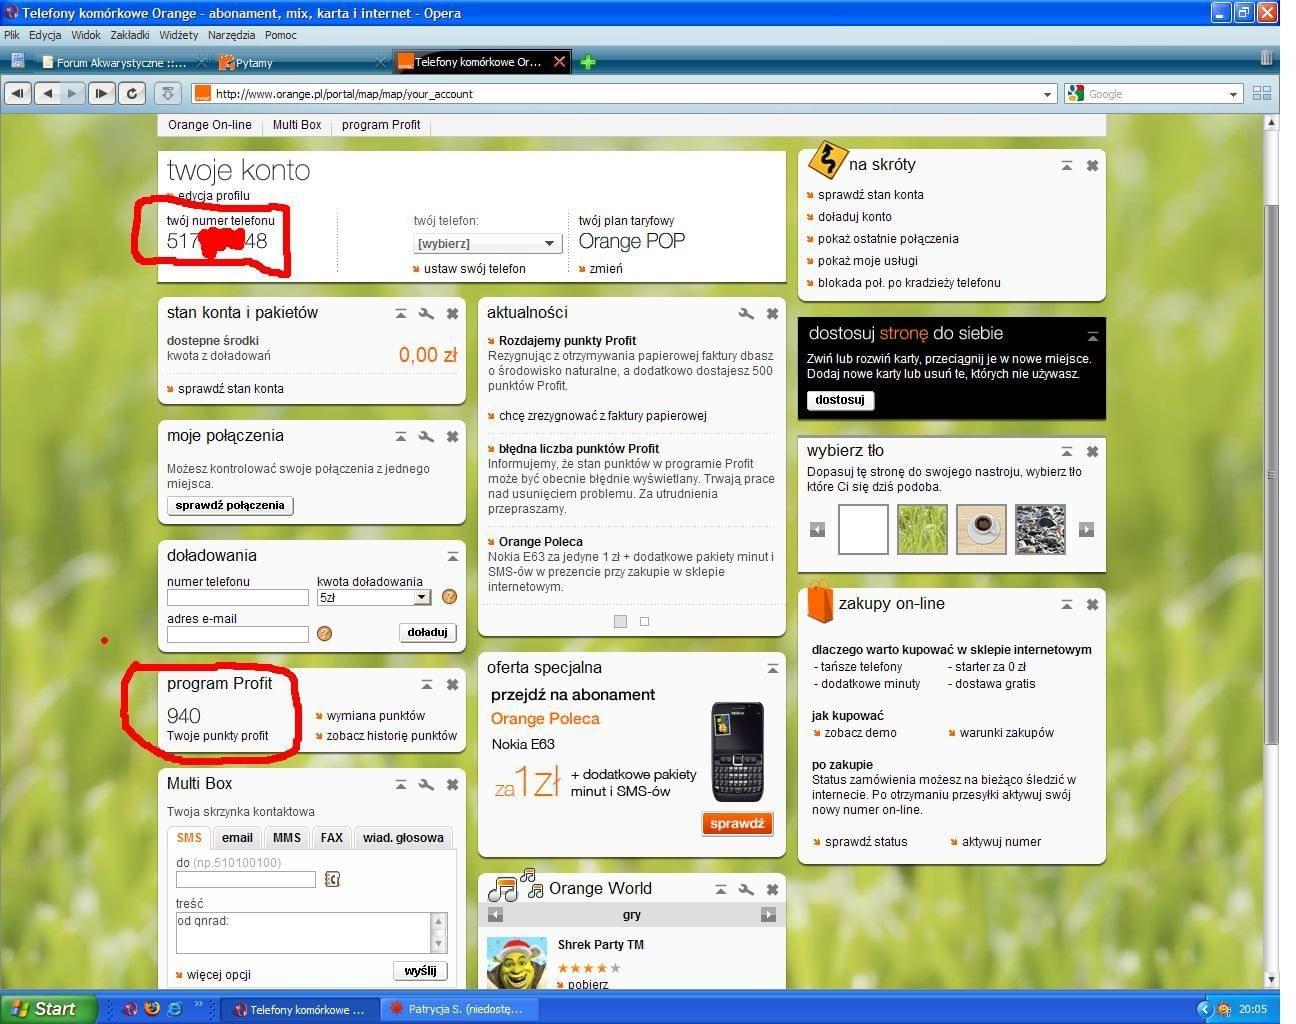Click the sprawdź połączenia button
Screen dimensions: 1296x1024
(x=230, y=506)
